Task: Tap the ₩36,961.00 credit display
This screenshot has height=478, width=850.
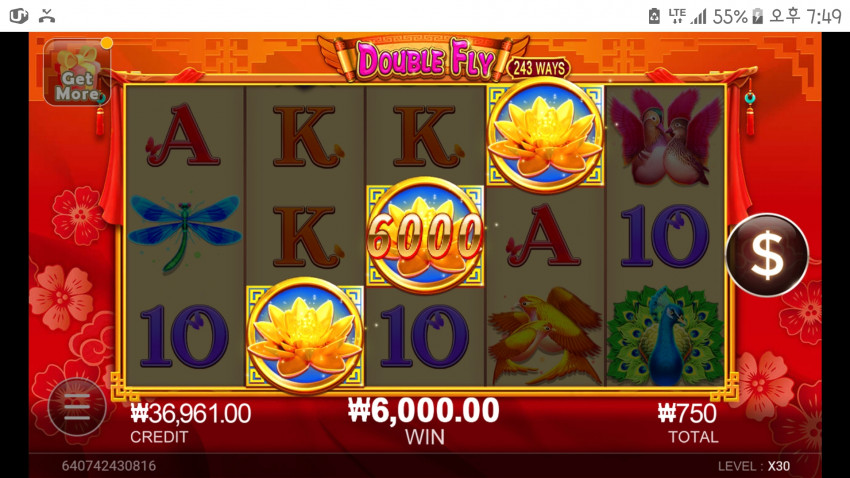Action: click(x=191, y=414)
